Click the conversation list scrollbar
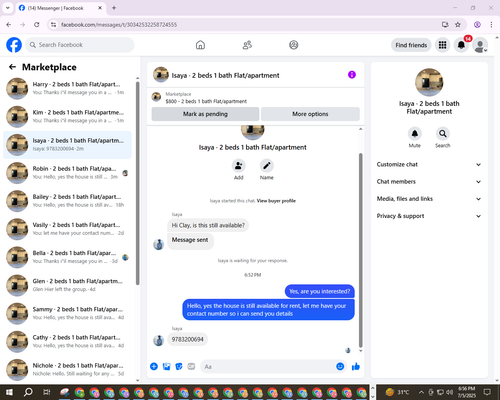This screenshot has height=400, width=500. click(x=137, y=183)
